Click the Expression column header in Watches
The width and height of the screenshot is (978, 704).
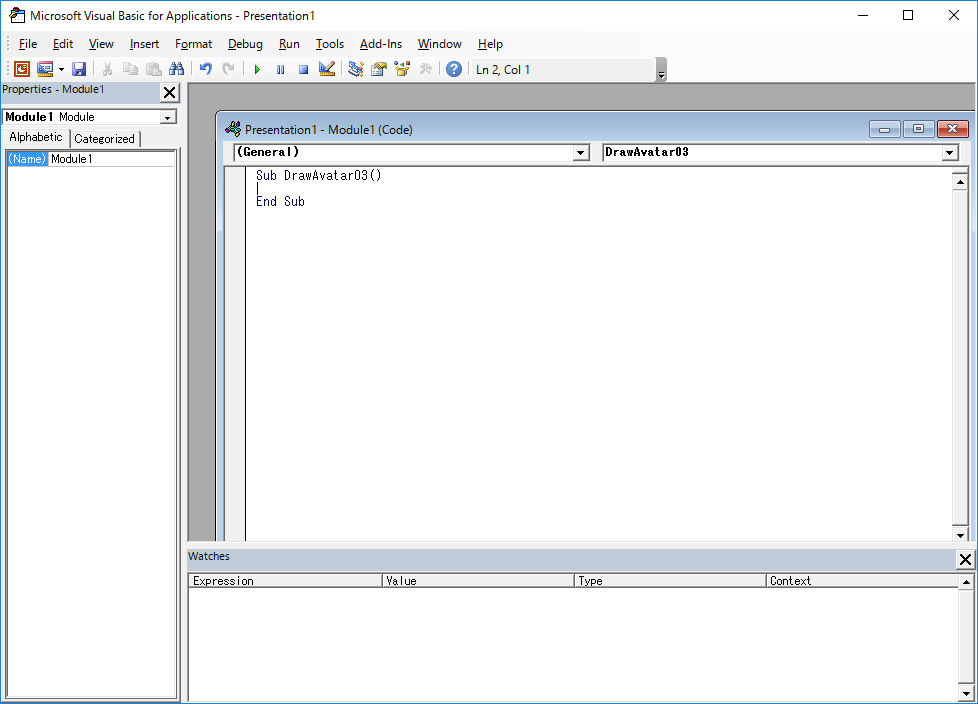tap(285, 581)
